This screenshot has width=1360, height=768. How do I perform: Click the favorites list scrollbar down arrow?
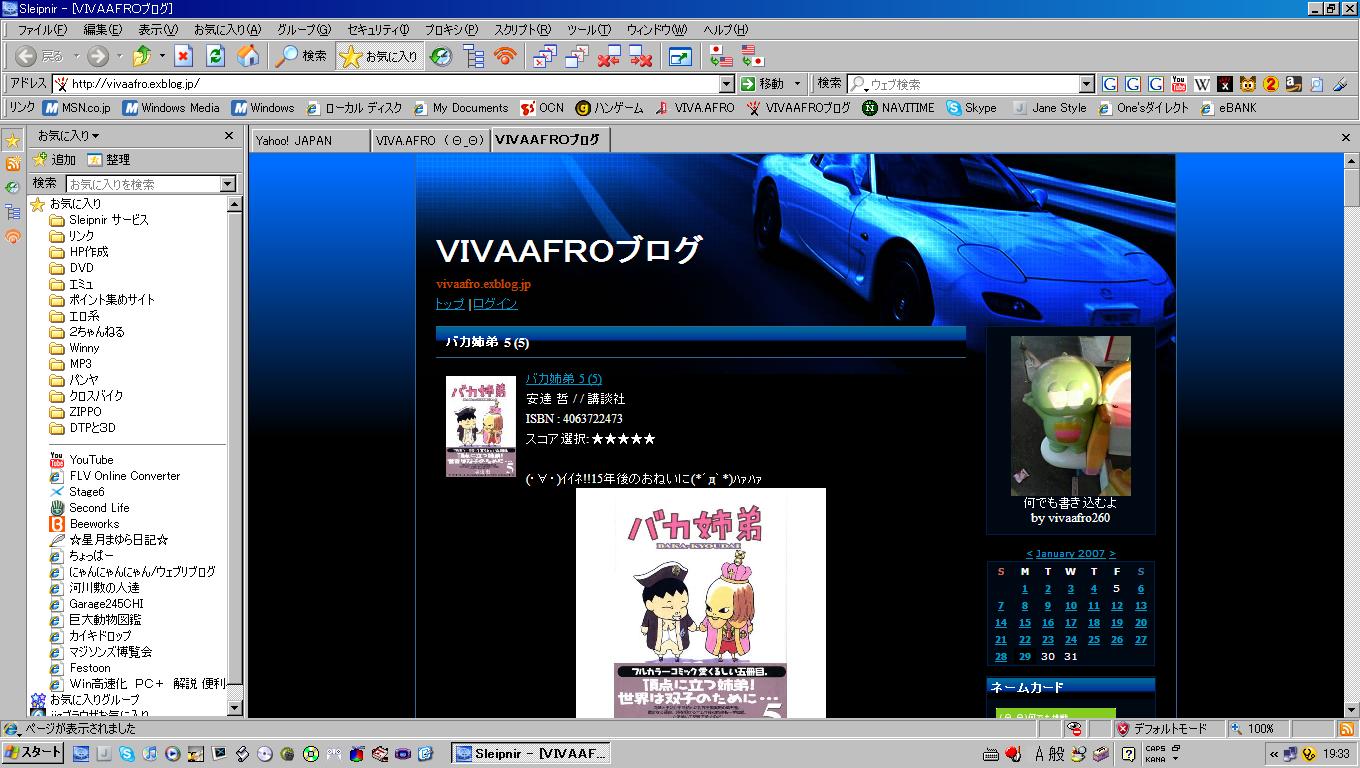click(x=235, y=707)
